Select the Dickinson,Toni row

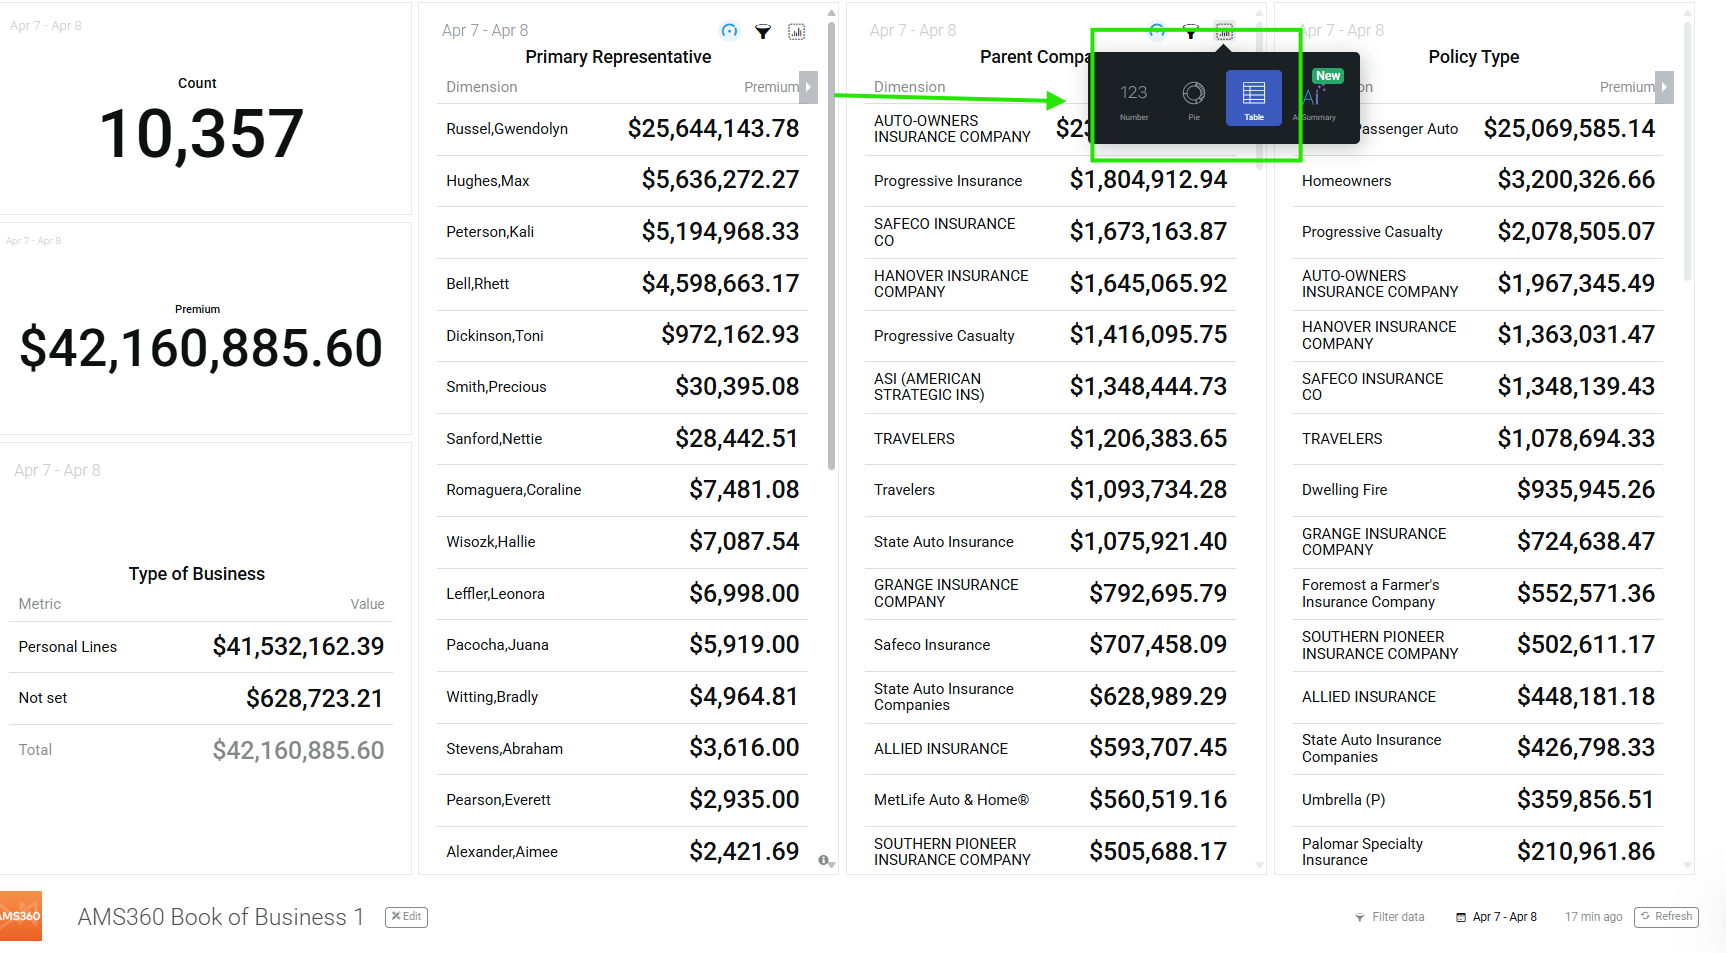click(622, 336)
